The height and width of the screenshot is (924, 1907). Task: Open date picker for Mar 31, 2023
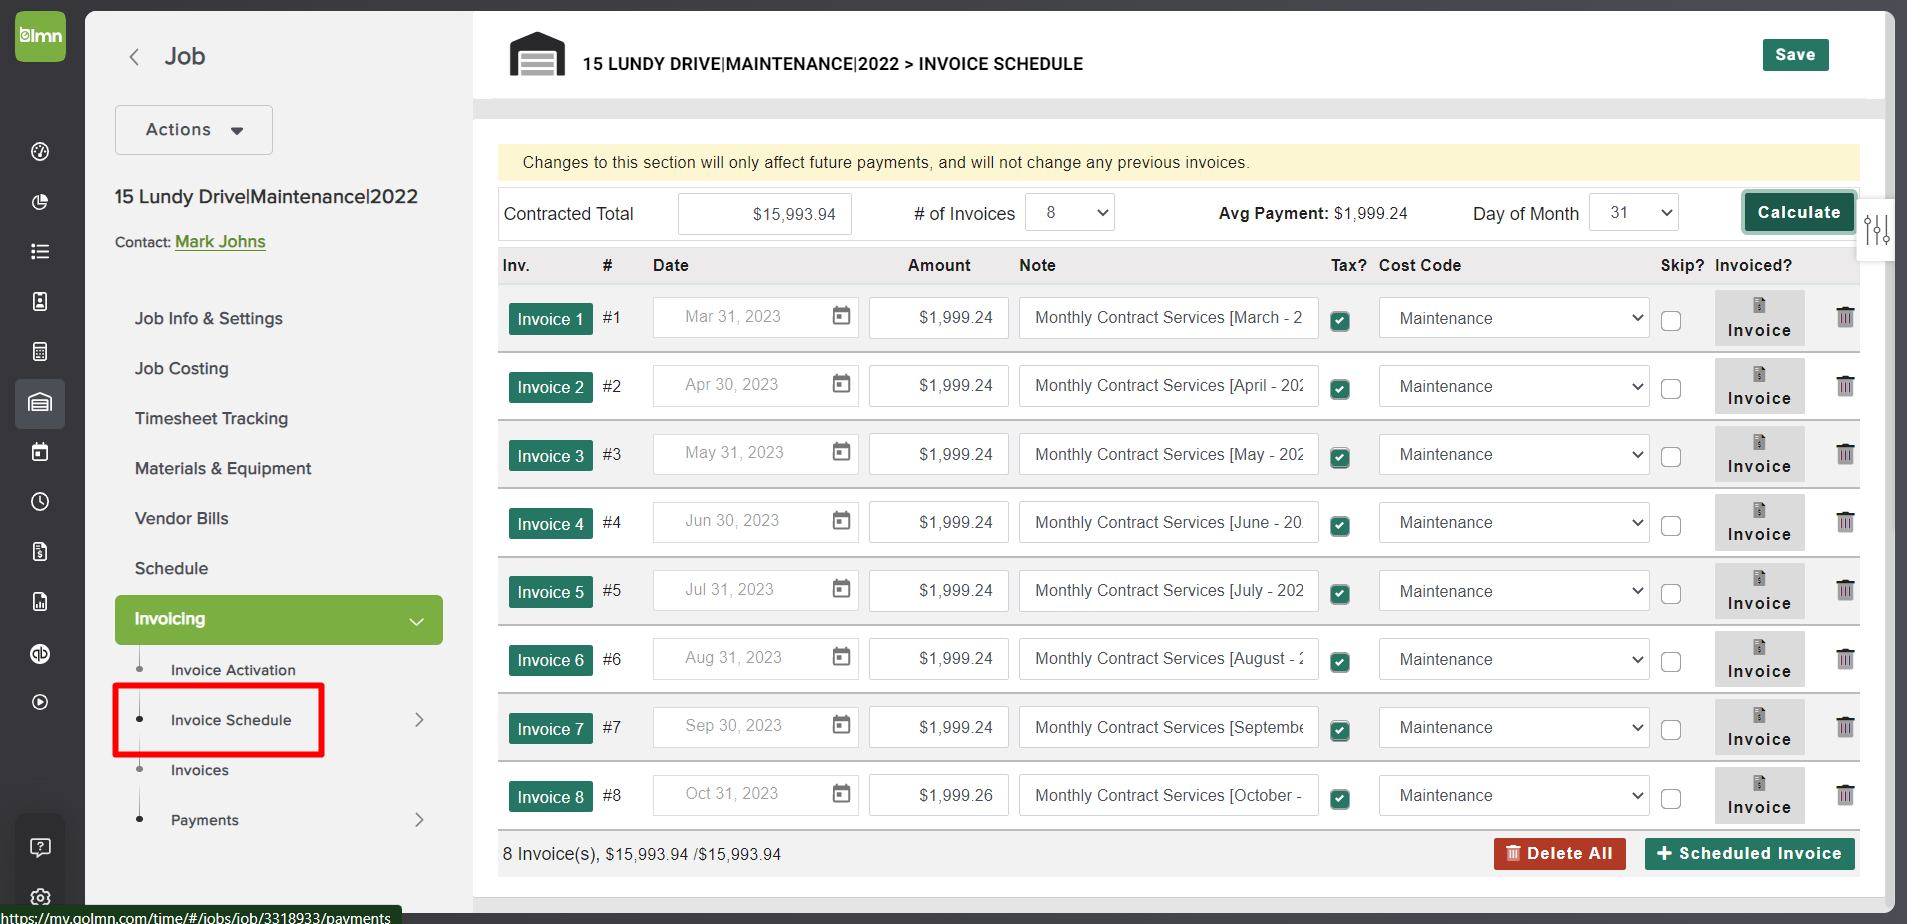click(x=842, y=316)
